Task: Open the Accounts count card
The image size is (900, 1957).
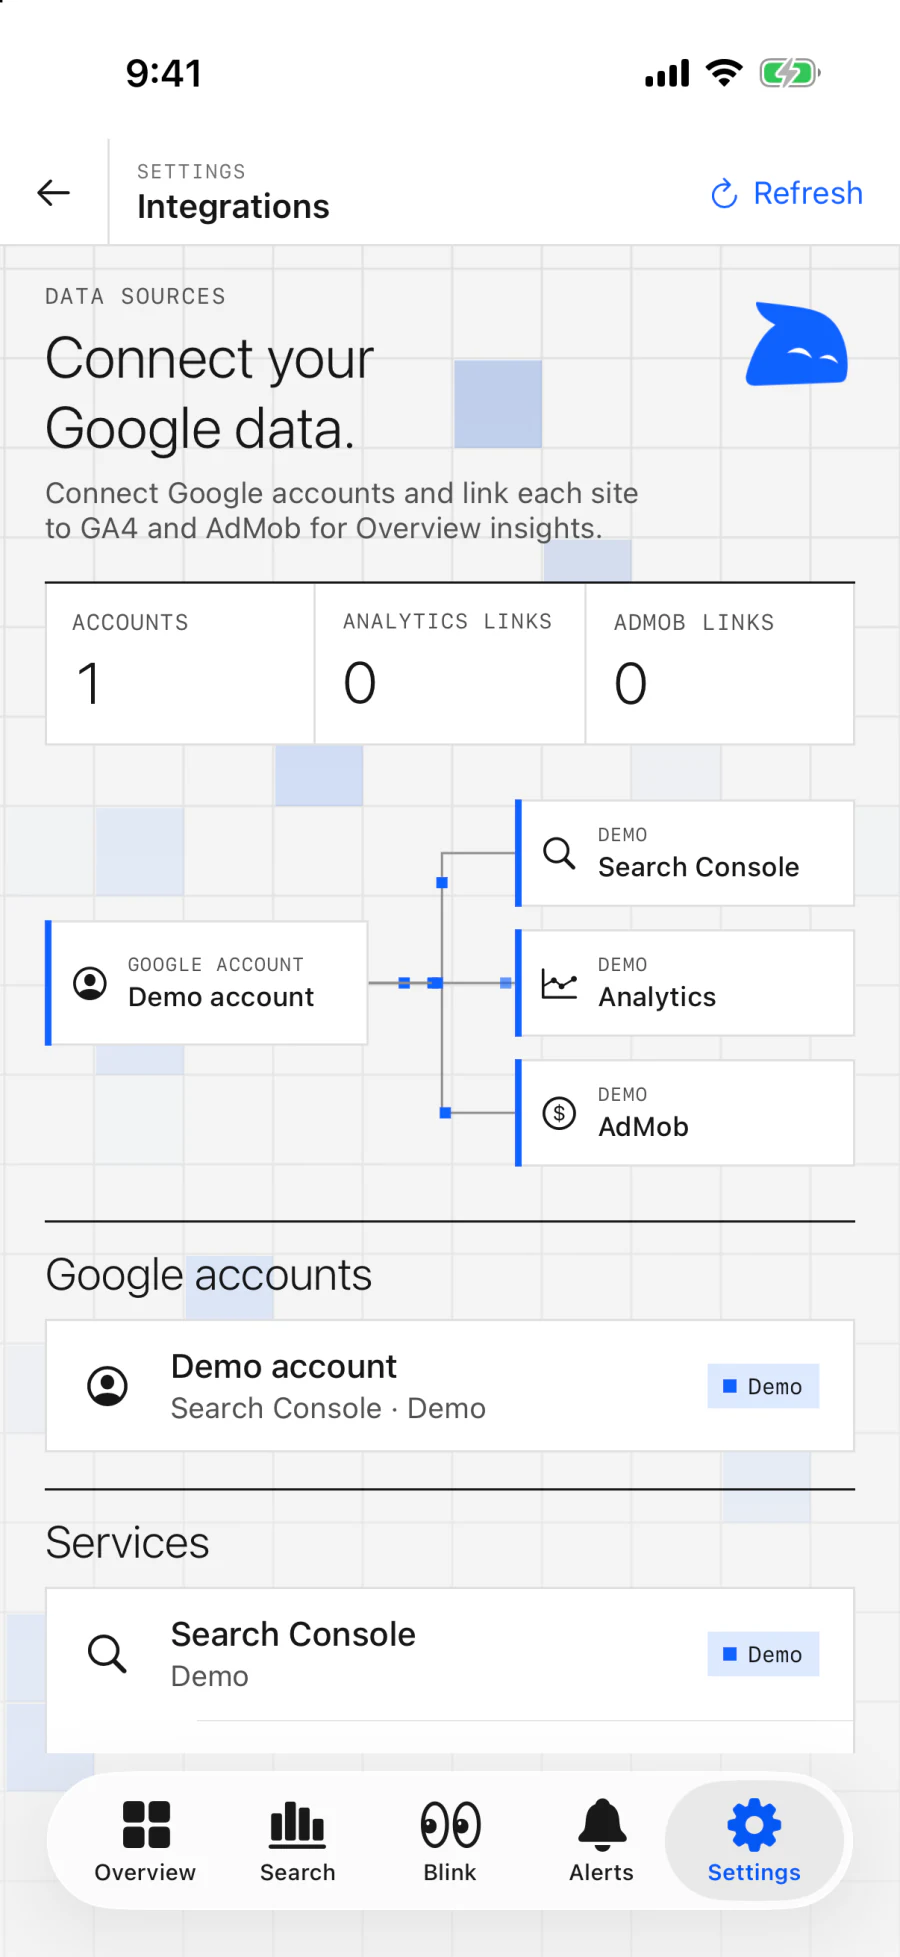Action: pos(180,664)
